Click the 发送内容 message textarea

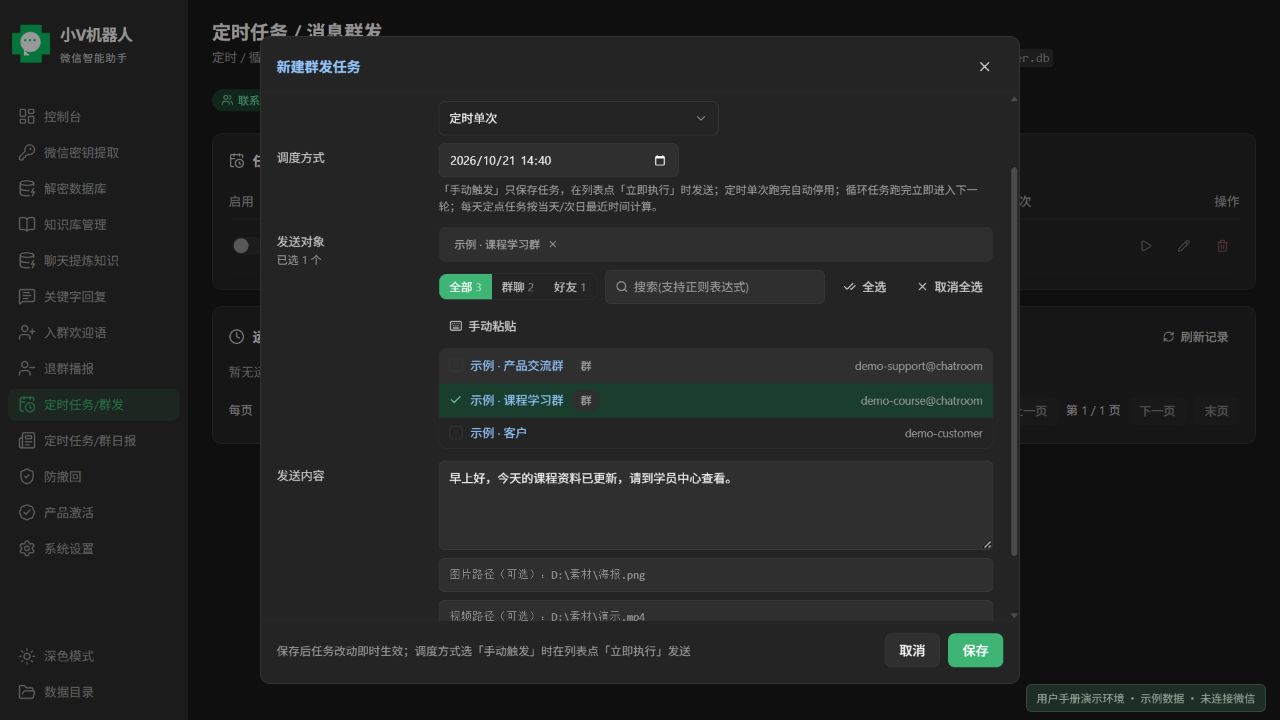(x=716, y=505)
